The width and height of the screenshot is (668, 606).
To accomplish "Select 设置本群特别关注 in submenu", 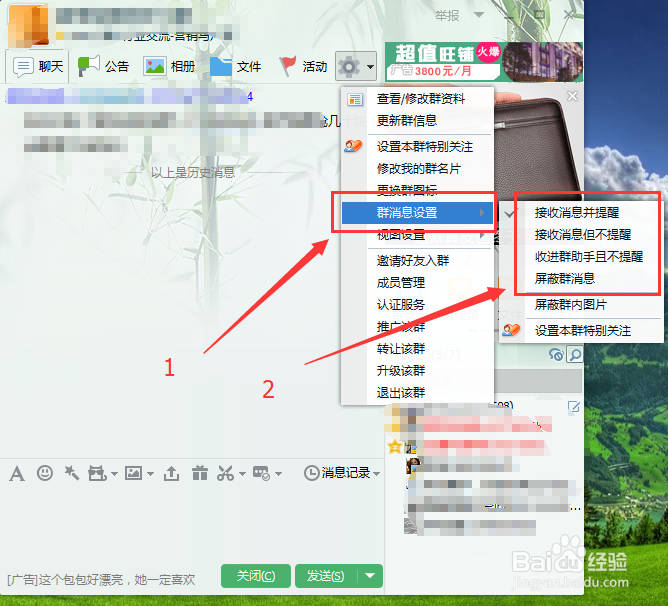I will [581, 330].
